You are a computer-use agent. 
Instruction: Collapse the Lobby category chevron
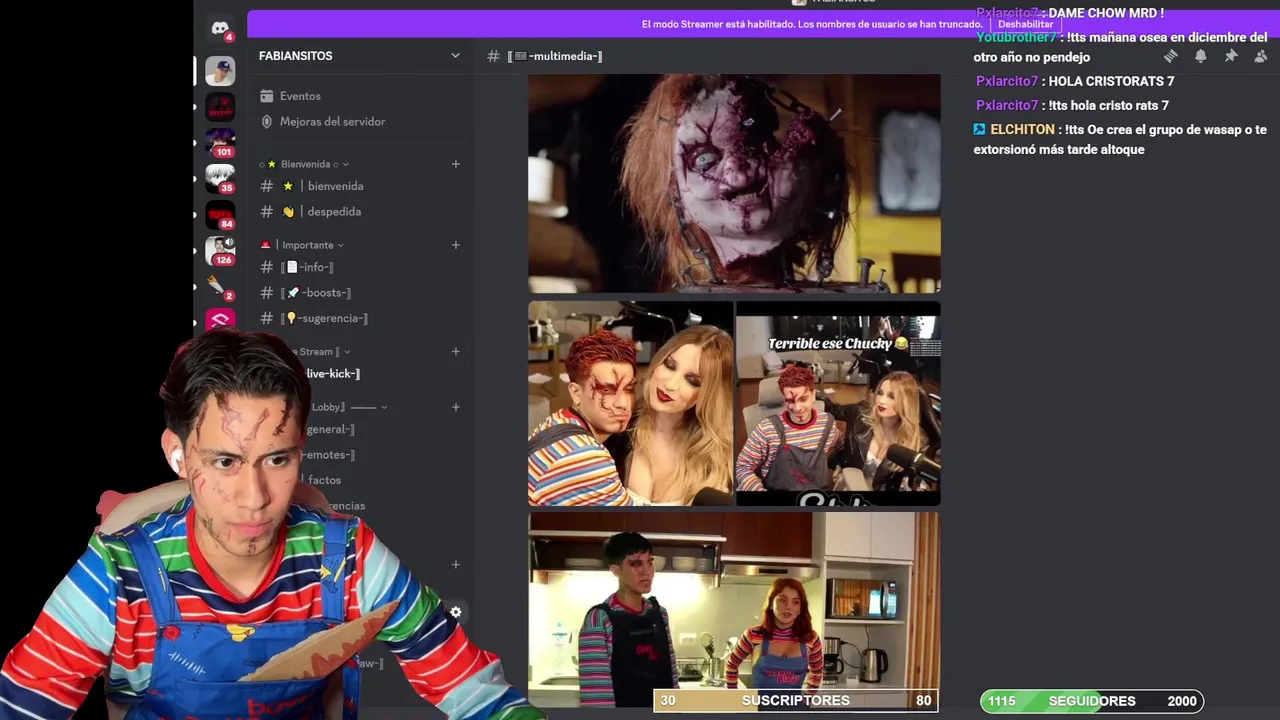point(384,407)
